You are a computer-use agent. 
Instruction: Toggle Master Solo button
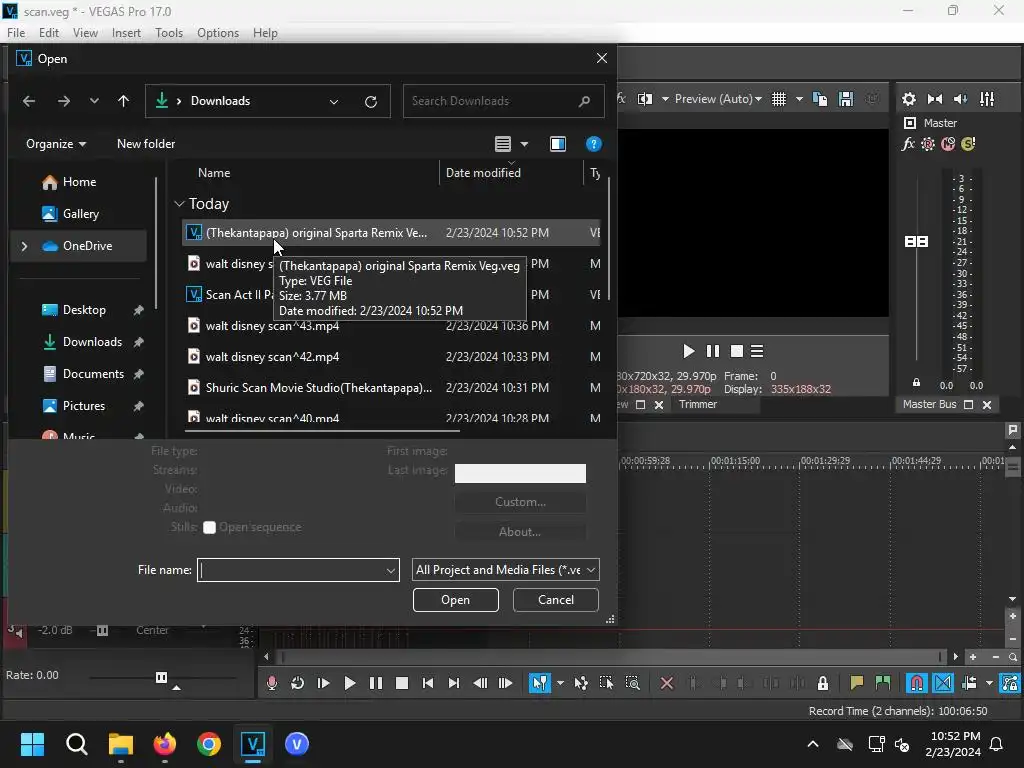(x=968, y=144)
